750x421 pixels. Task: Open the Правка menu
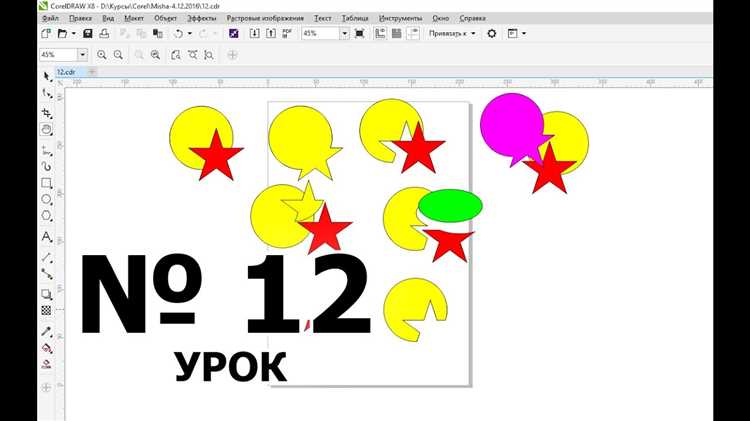coord(80,18)
